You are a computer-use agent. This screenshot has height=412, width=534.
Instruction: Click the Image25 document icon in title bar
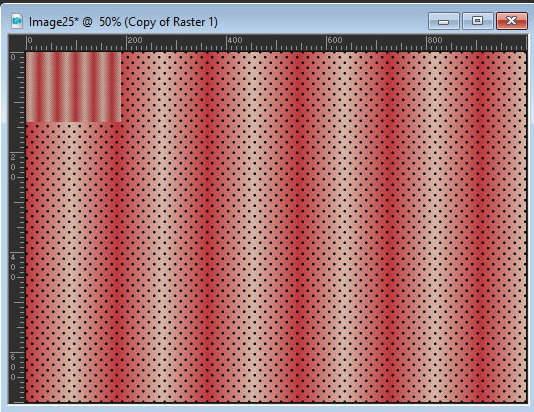click(x=17, y=21)
